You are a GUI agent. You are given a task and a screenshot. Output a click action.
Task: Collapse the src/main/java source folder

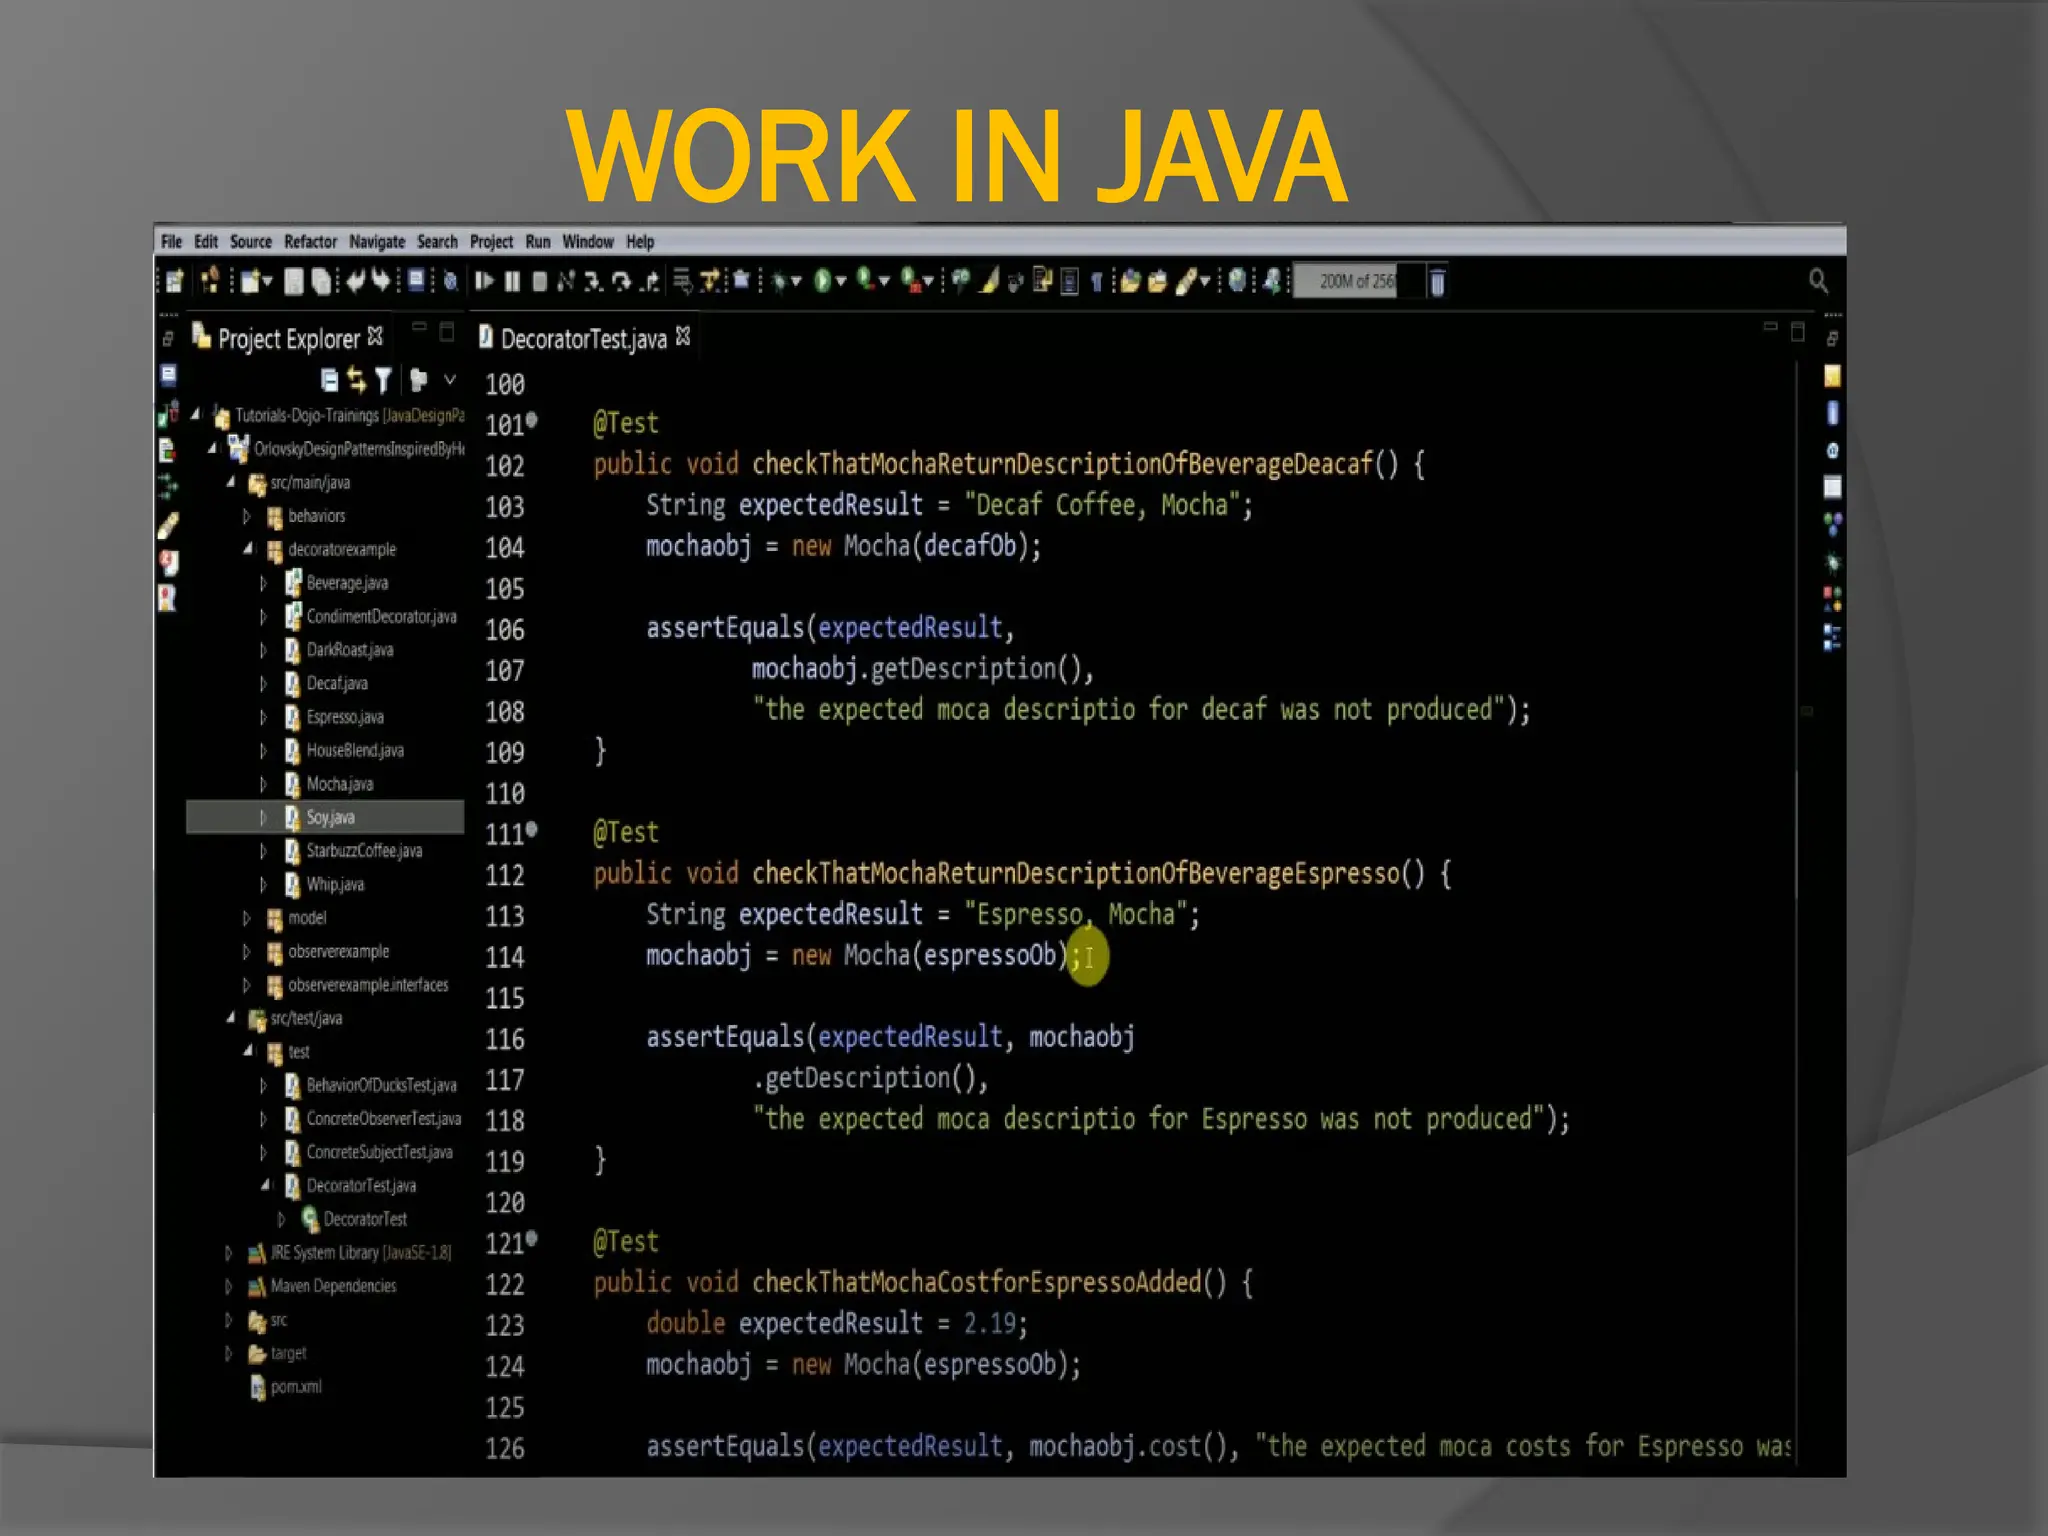click(x=231, y=482)
